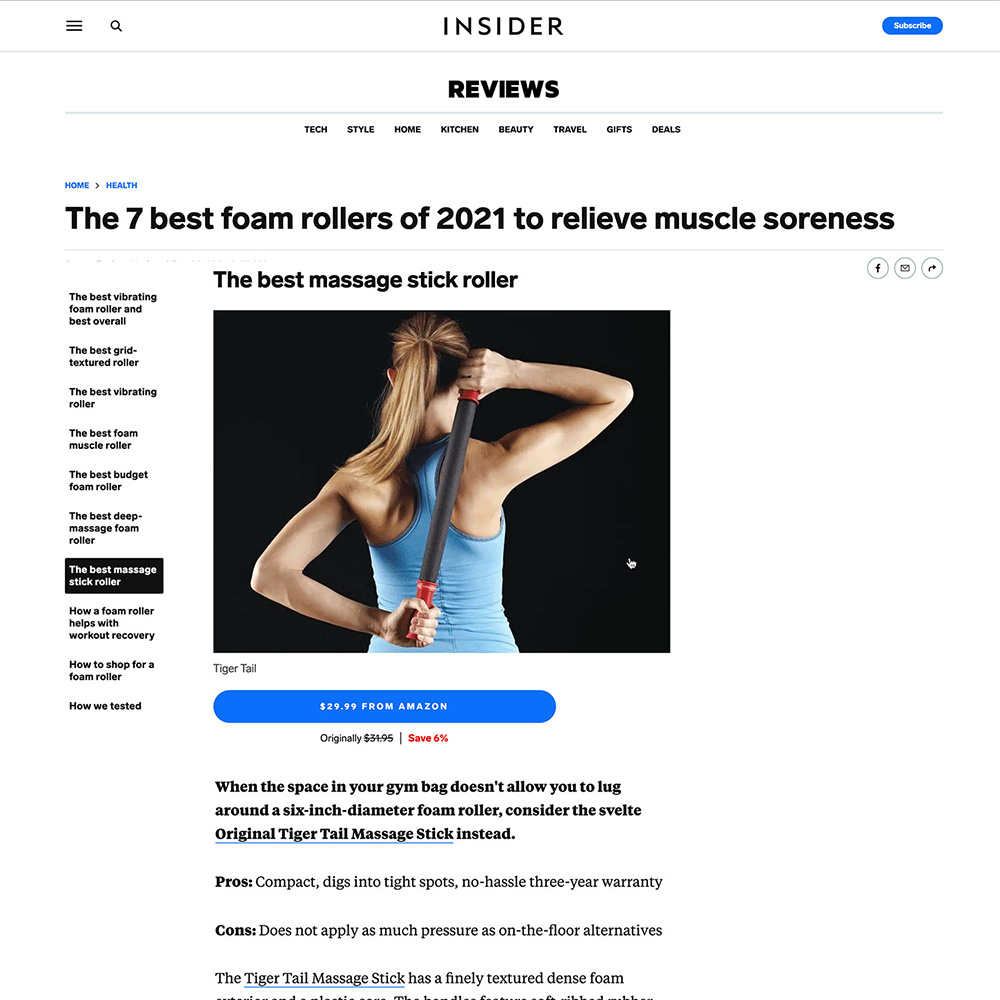This screenshot has width=1000, height=1000.
Task: Click the Subscribe button
Action: click(912, 26)
